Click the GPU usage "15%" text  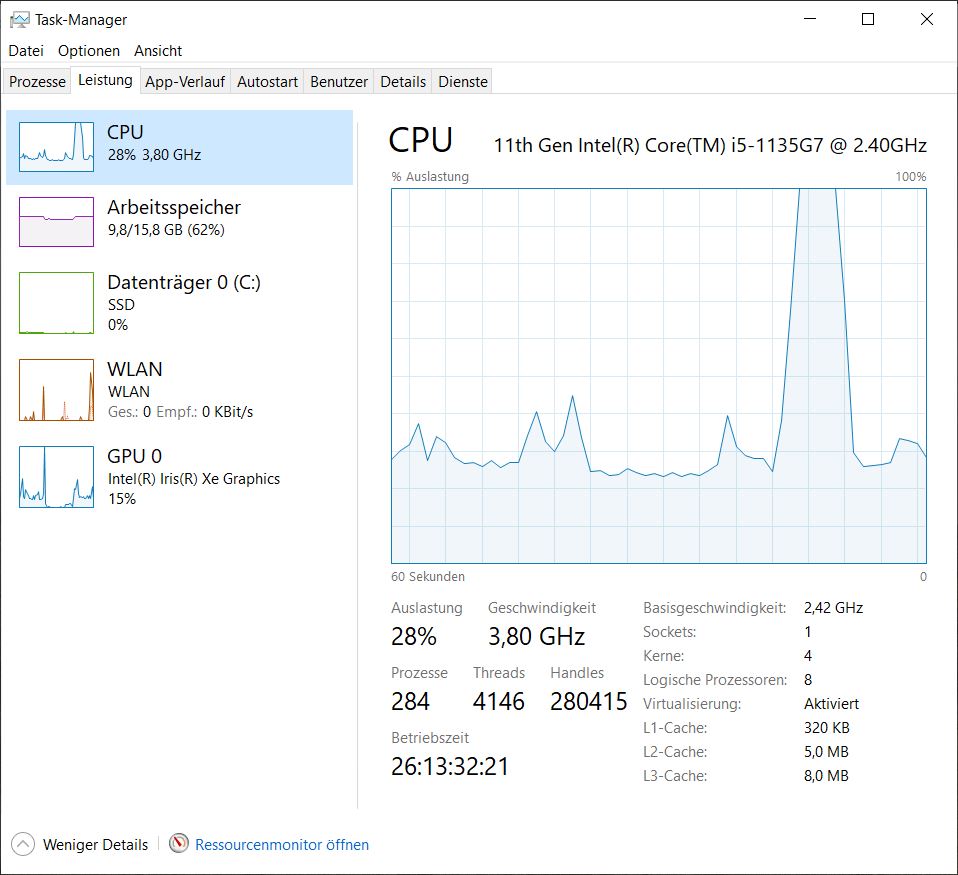122,499
